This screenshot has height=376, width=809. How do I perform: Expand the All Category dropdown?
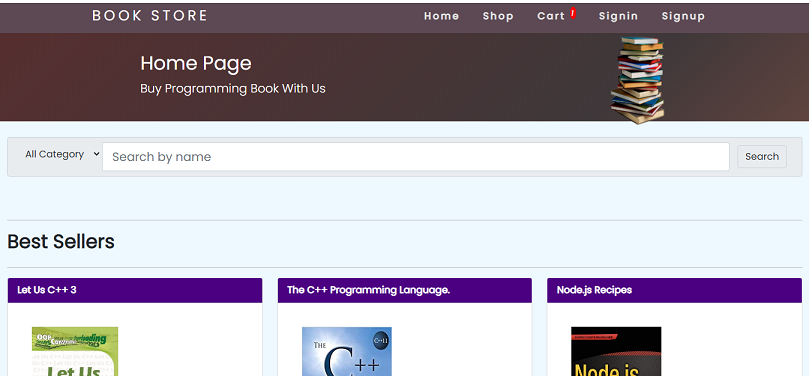click(x=62, y=154)
